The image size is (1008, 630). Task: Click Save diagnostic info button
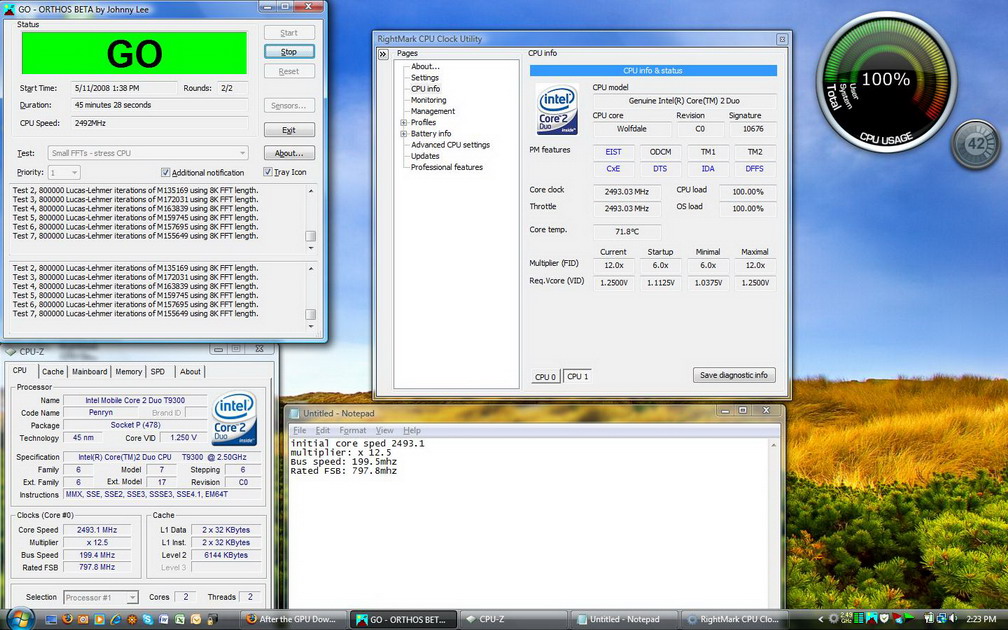coord(734,375)
